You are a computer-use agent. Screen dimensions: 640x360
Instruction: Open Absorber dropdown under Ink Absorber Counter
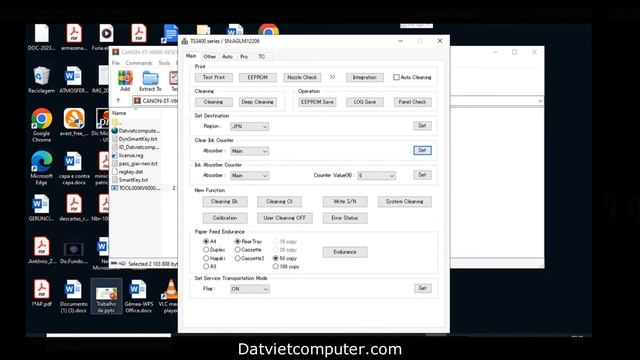click(x=249, y=176)
